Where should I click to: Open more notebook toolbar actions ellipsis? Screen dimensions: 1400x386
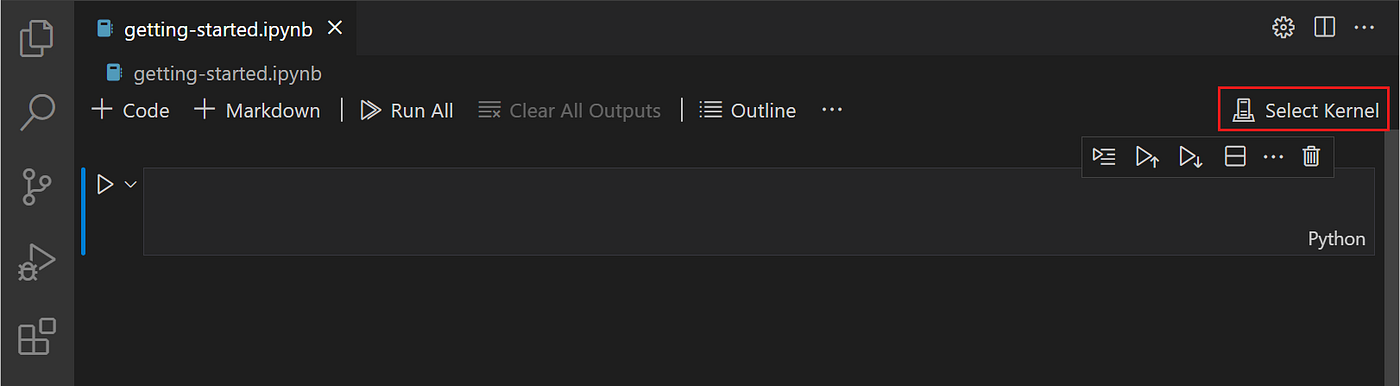pyautogui.click(x=832, y=110)
